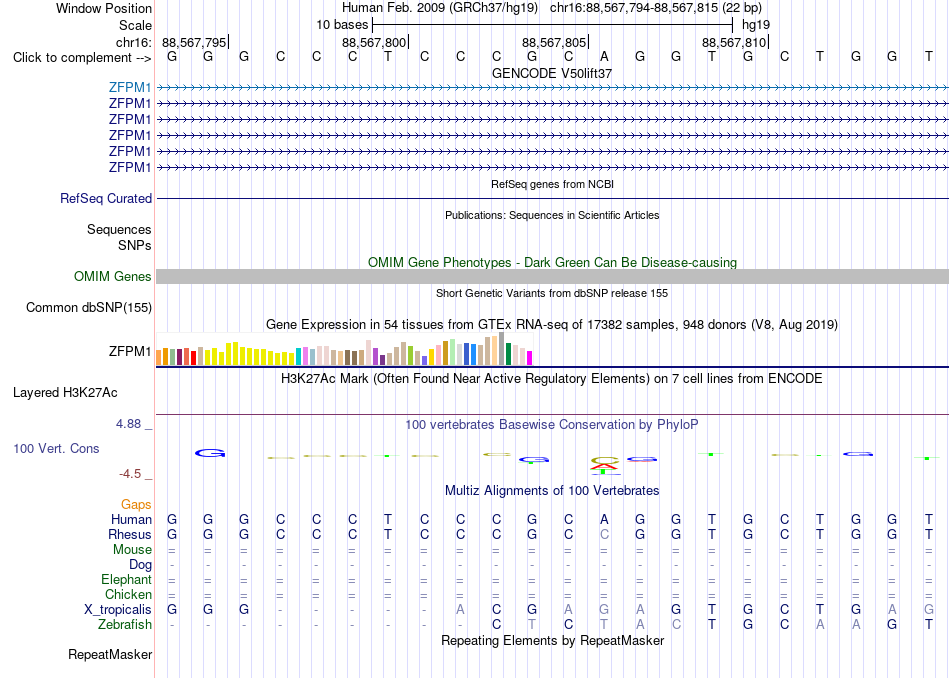The width and height of the screenshot is (950, 678).
Task: Click the light-blue ZFPM1 transcript label
Action: 130,88
